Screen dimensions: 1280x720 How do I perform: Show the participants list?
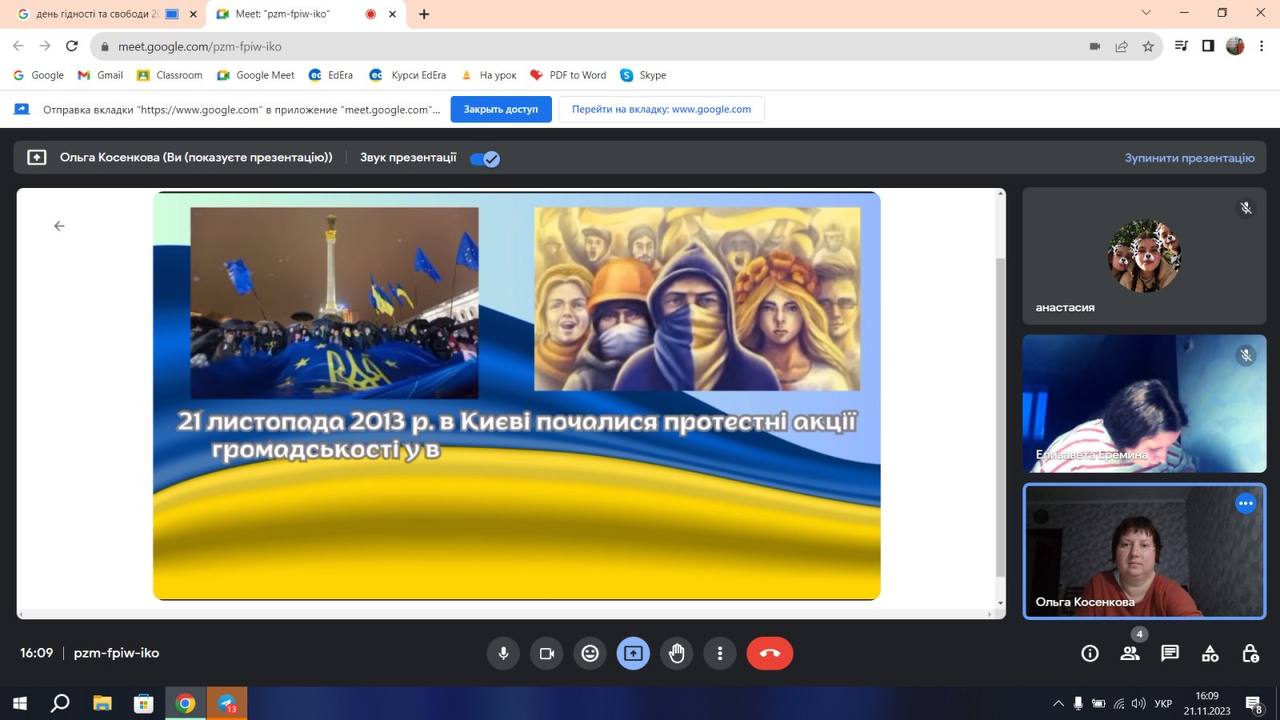coord(1130,653)
